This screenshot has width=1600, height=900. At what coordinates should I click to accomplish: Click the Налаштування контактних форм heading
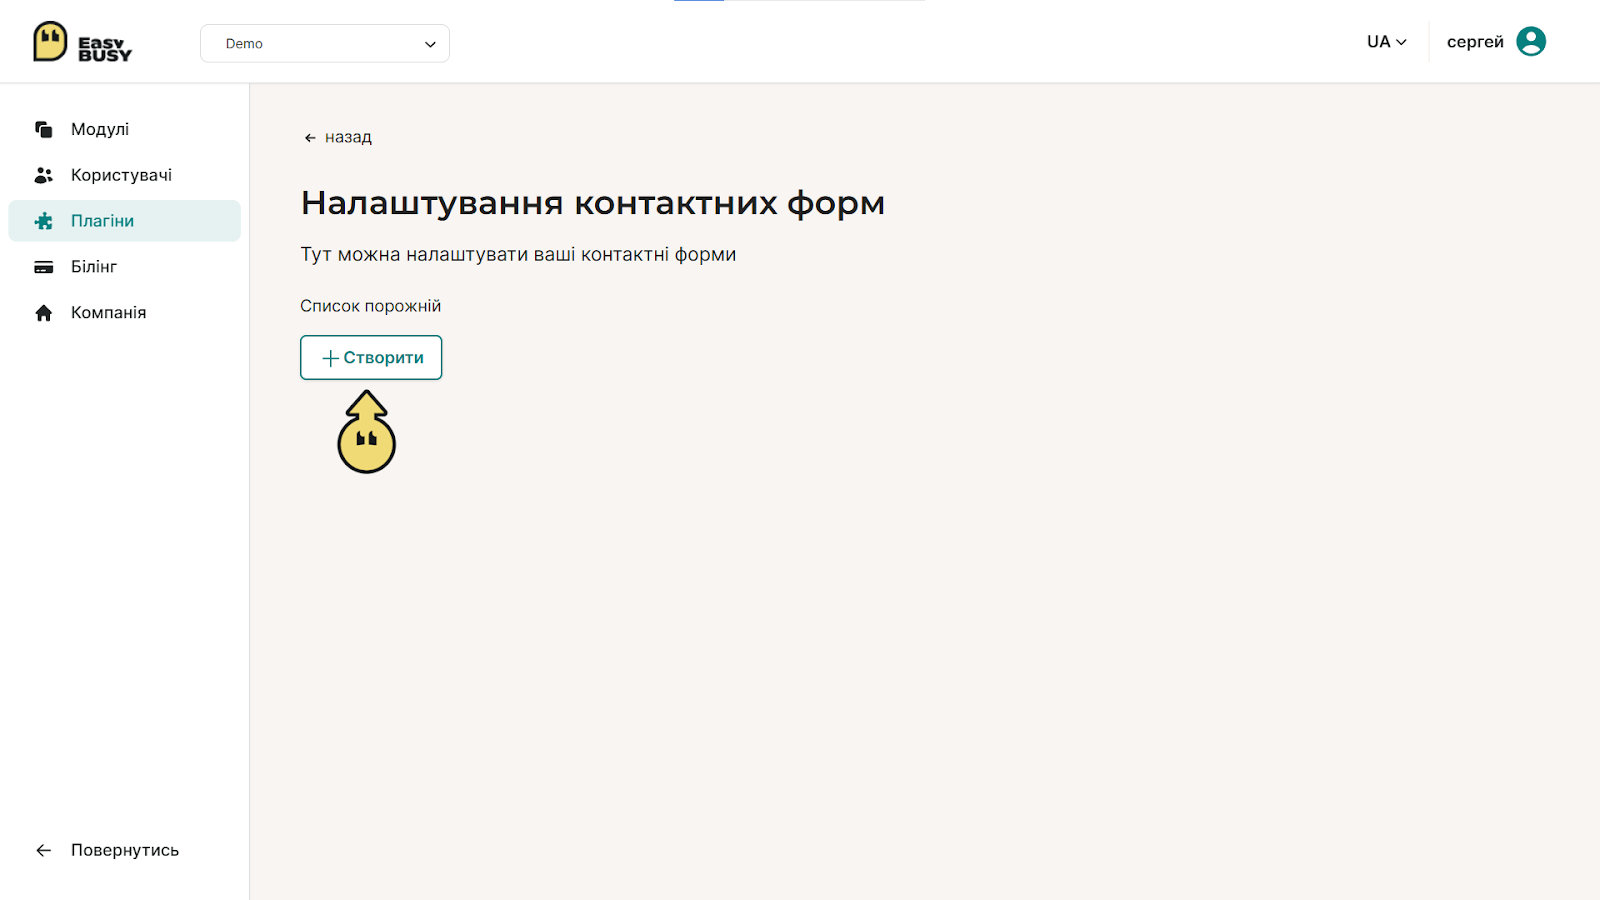click(x=593, y=203)
